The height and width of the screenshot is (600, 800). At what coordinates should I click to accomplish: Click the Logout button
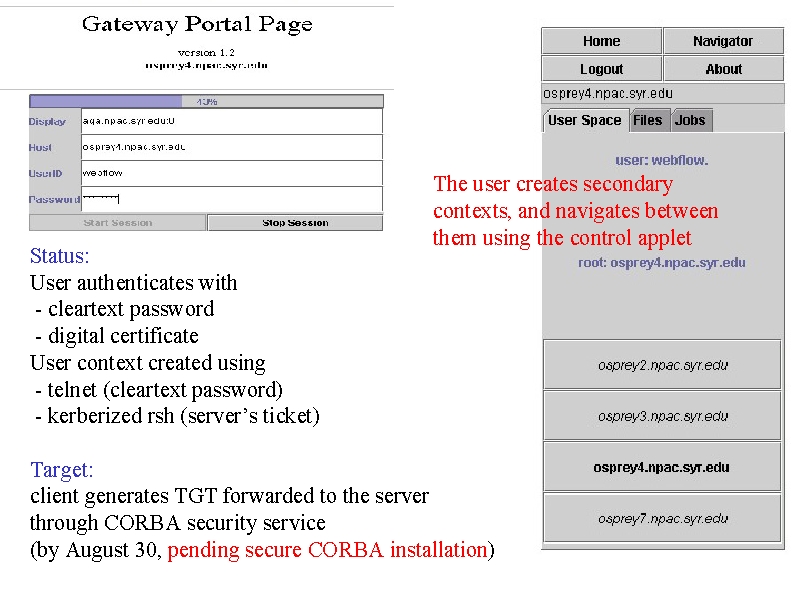pos(602,69)
